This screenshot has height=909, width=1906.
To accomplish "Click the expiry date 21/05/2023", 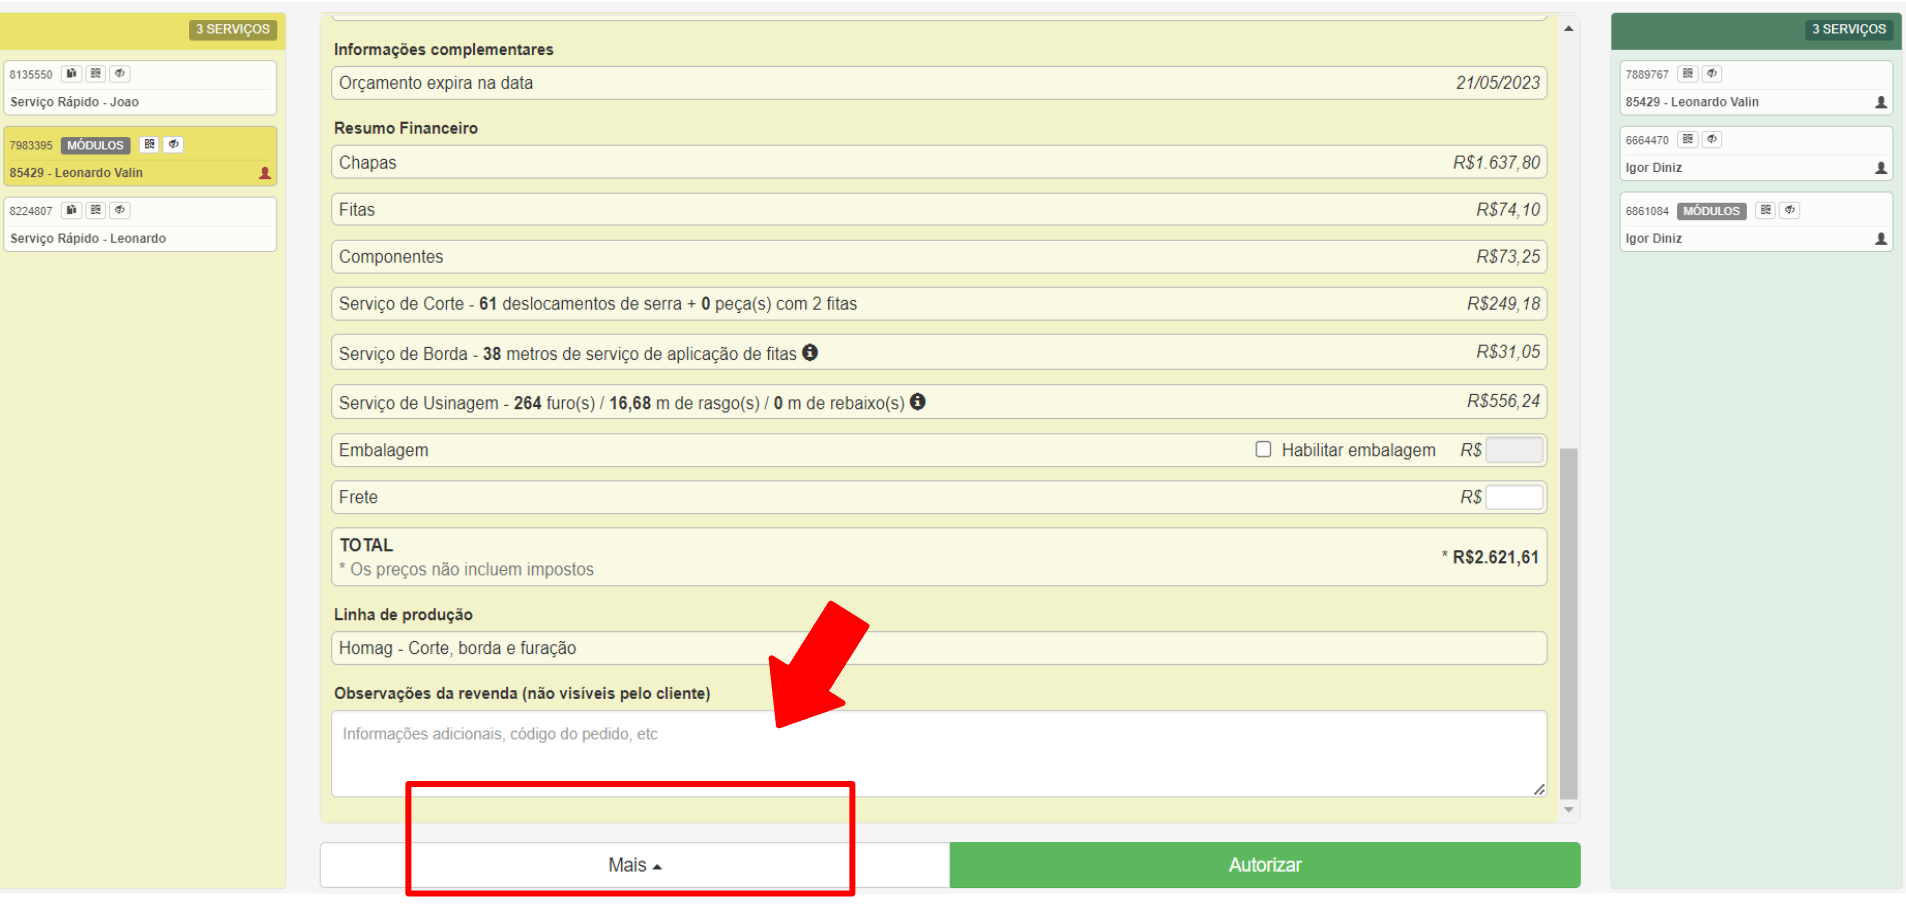I will [x=1498, y=83].
